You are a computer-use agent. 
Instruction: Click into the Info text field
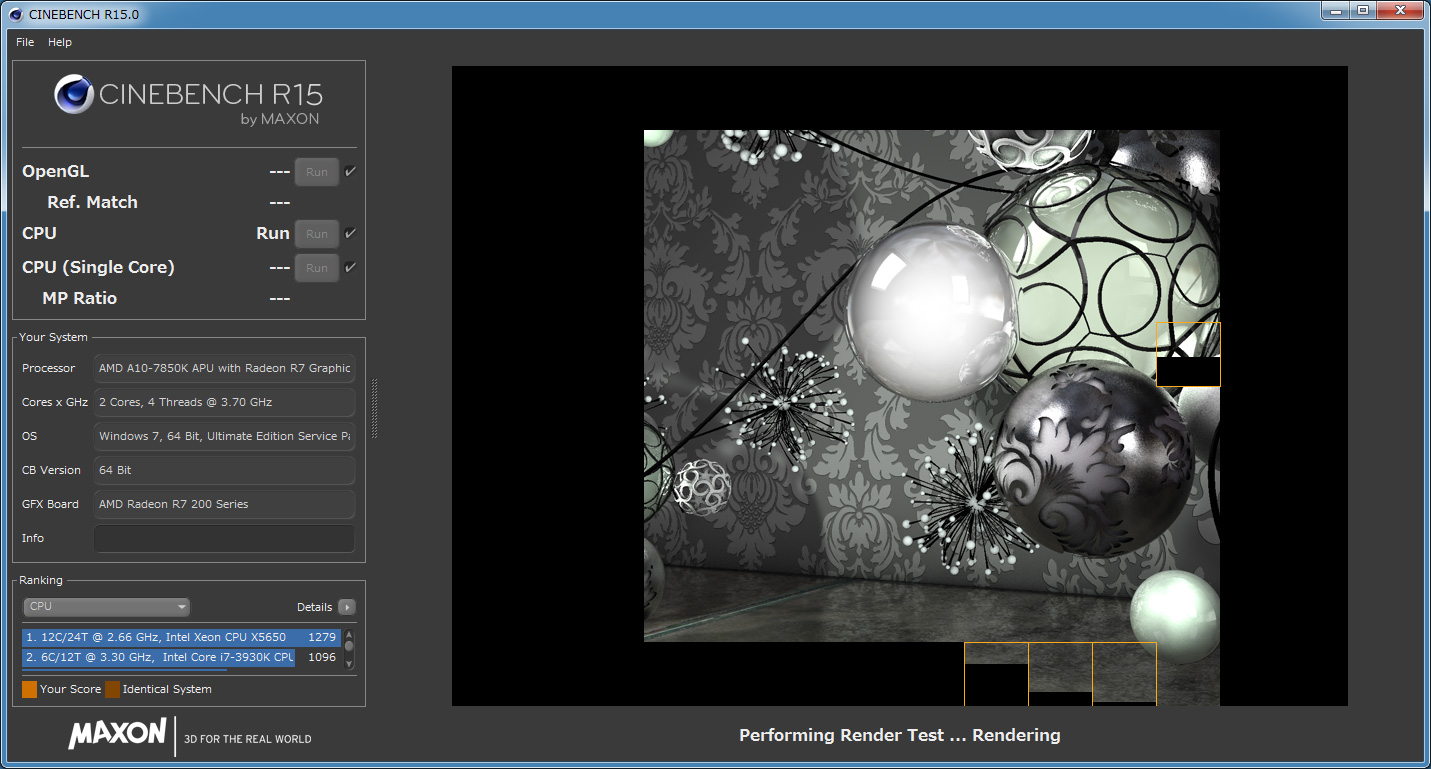224,538
